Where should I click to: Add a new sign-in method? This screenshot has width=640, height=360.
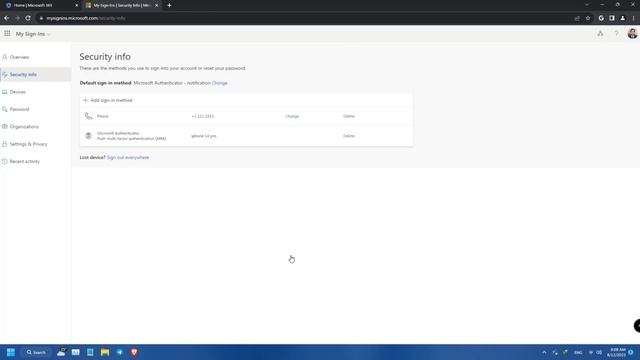tap(108, 100)
